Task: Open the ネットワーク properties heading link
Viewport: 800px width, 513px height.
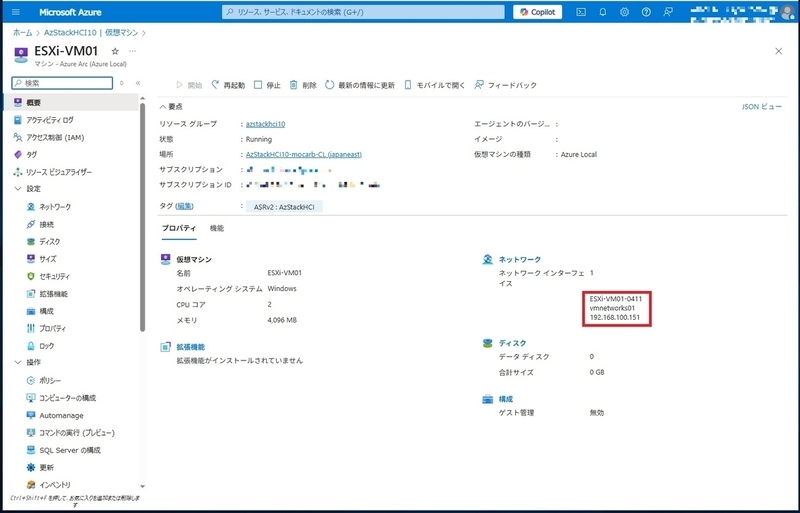Action: pyautogui.click(x=519, y=260)
